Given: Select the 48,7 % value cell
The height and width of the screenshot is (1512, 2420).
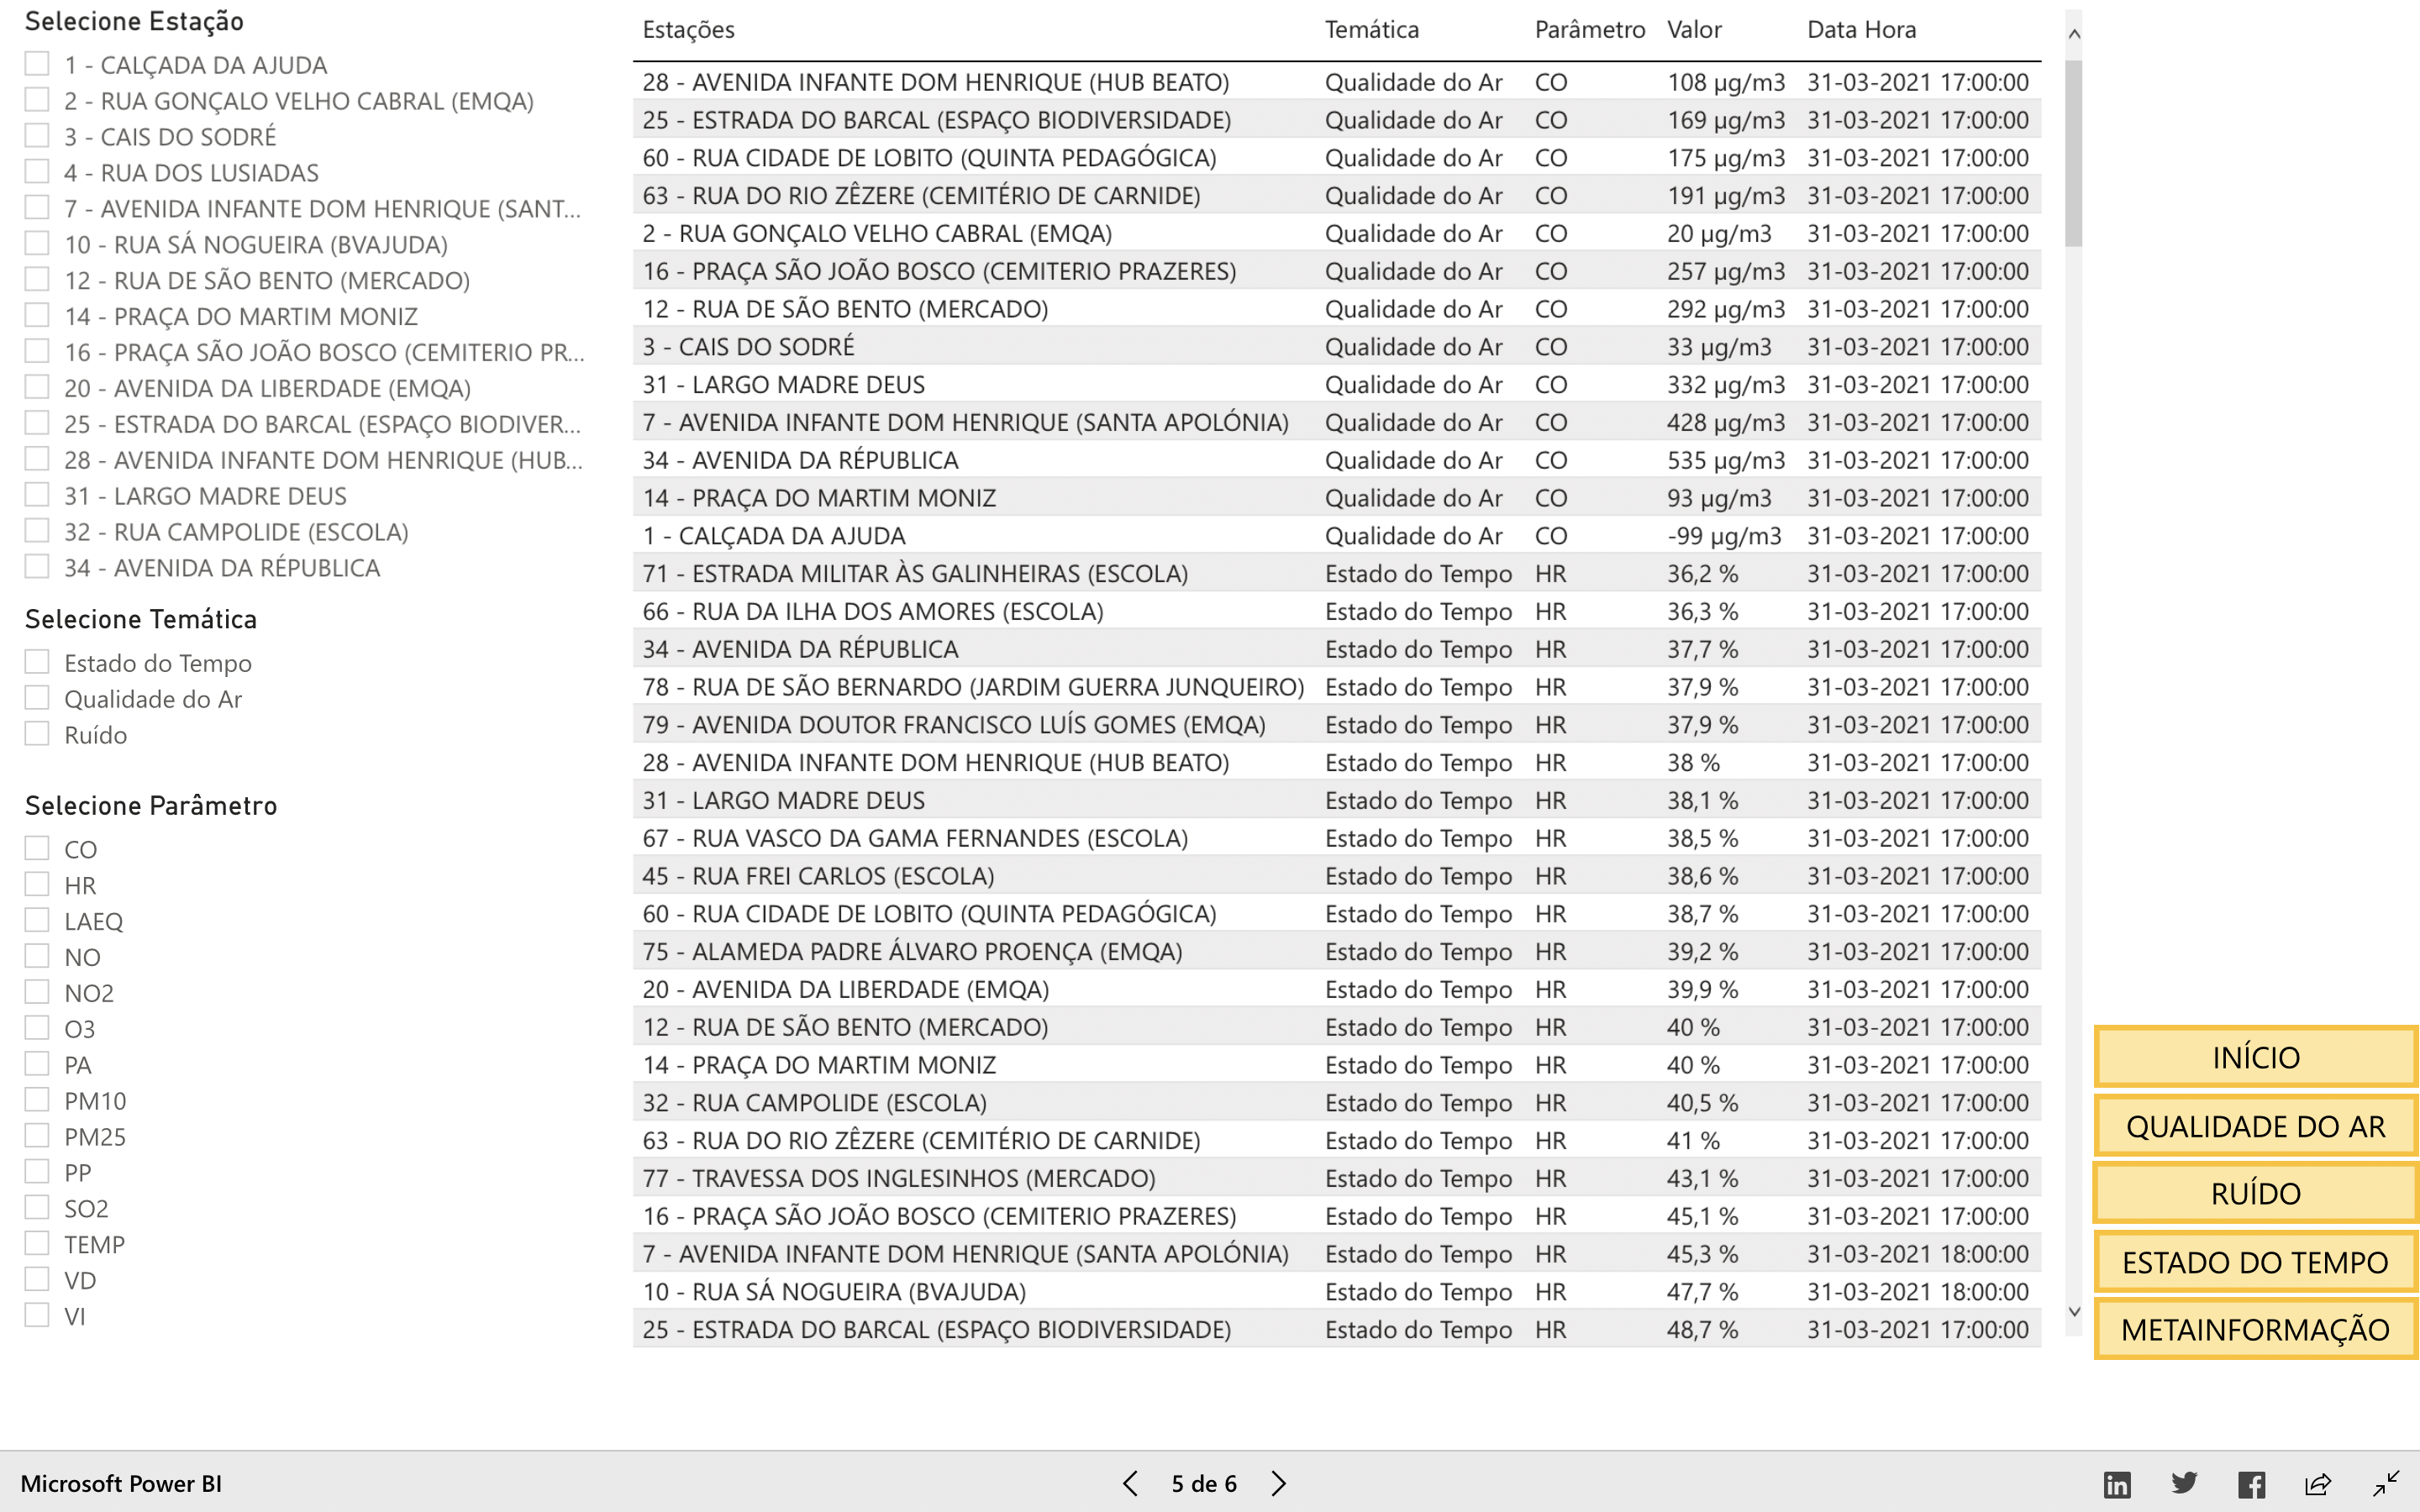Looking at the screenshot, I should 1702,1329.
